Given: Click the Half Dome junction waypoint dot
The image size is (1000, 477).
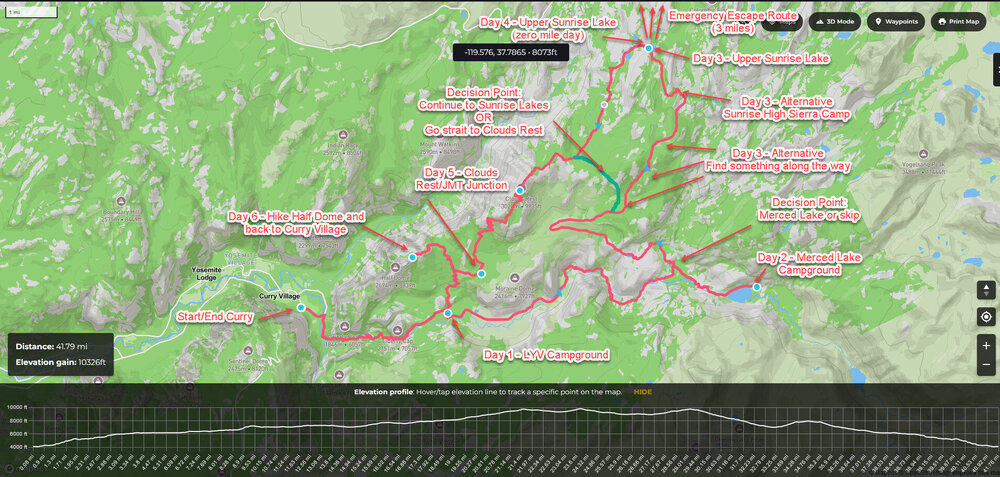Looking at the screenshot, I should coord(481,274).
